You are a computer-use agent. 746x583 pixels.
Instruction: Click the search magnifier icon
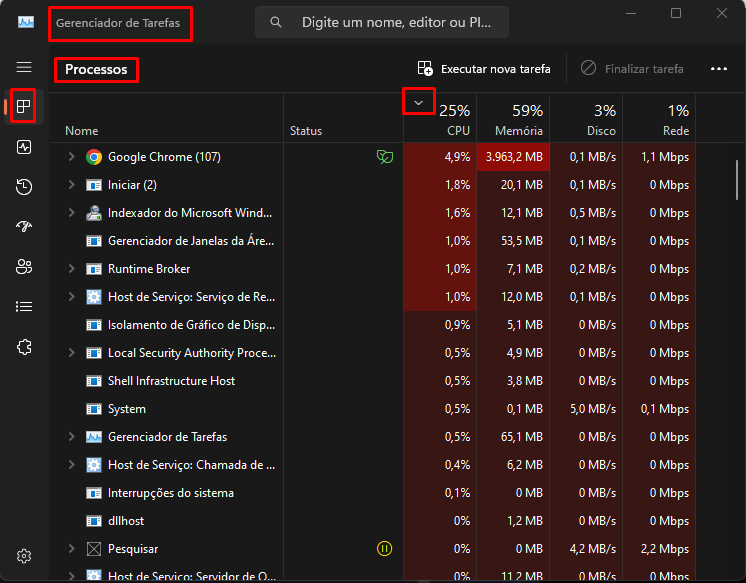[x=275, y=22]
